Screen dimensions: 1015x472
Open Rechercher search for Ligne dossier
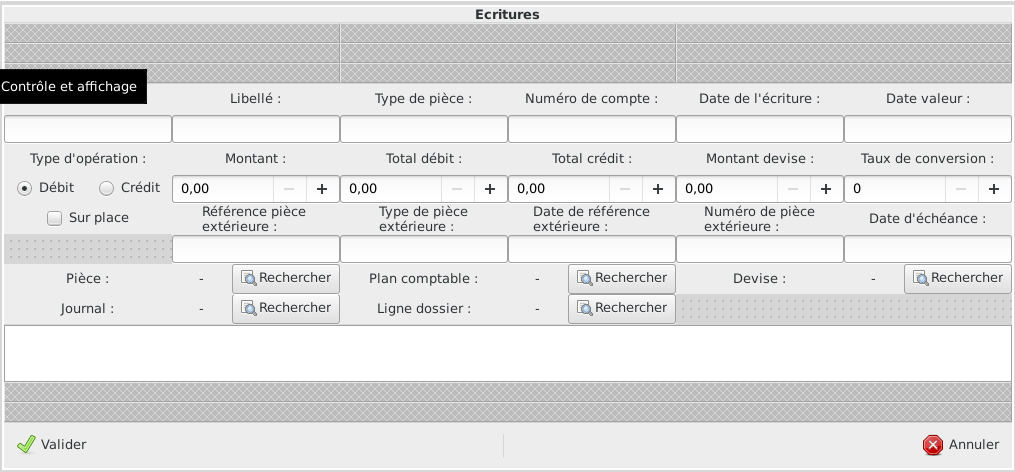pos(622,309)
